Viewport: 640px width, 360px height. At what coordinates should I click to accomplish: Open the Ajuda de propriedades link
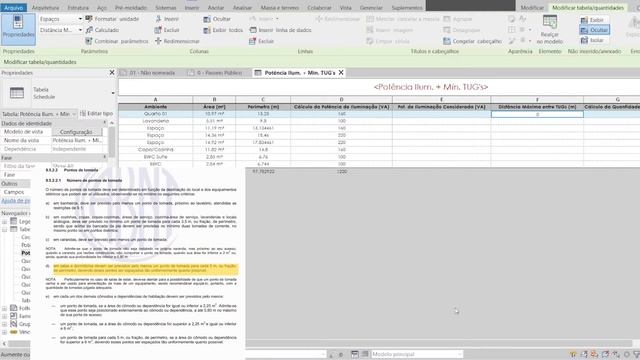pyautogui.click(x=16, y=200)
